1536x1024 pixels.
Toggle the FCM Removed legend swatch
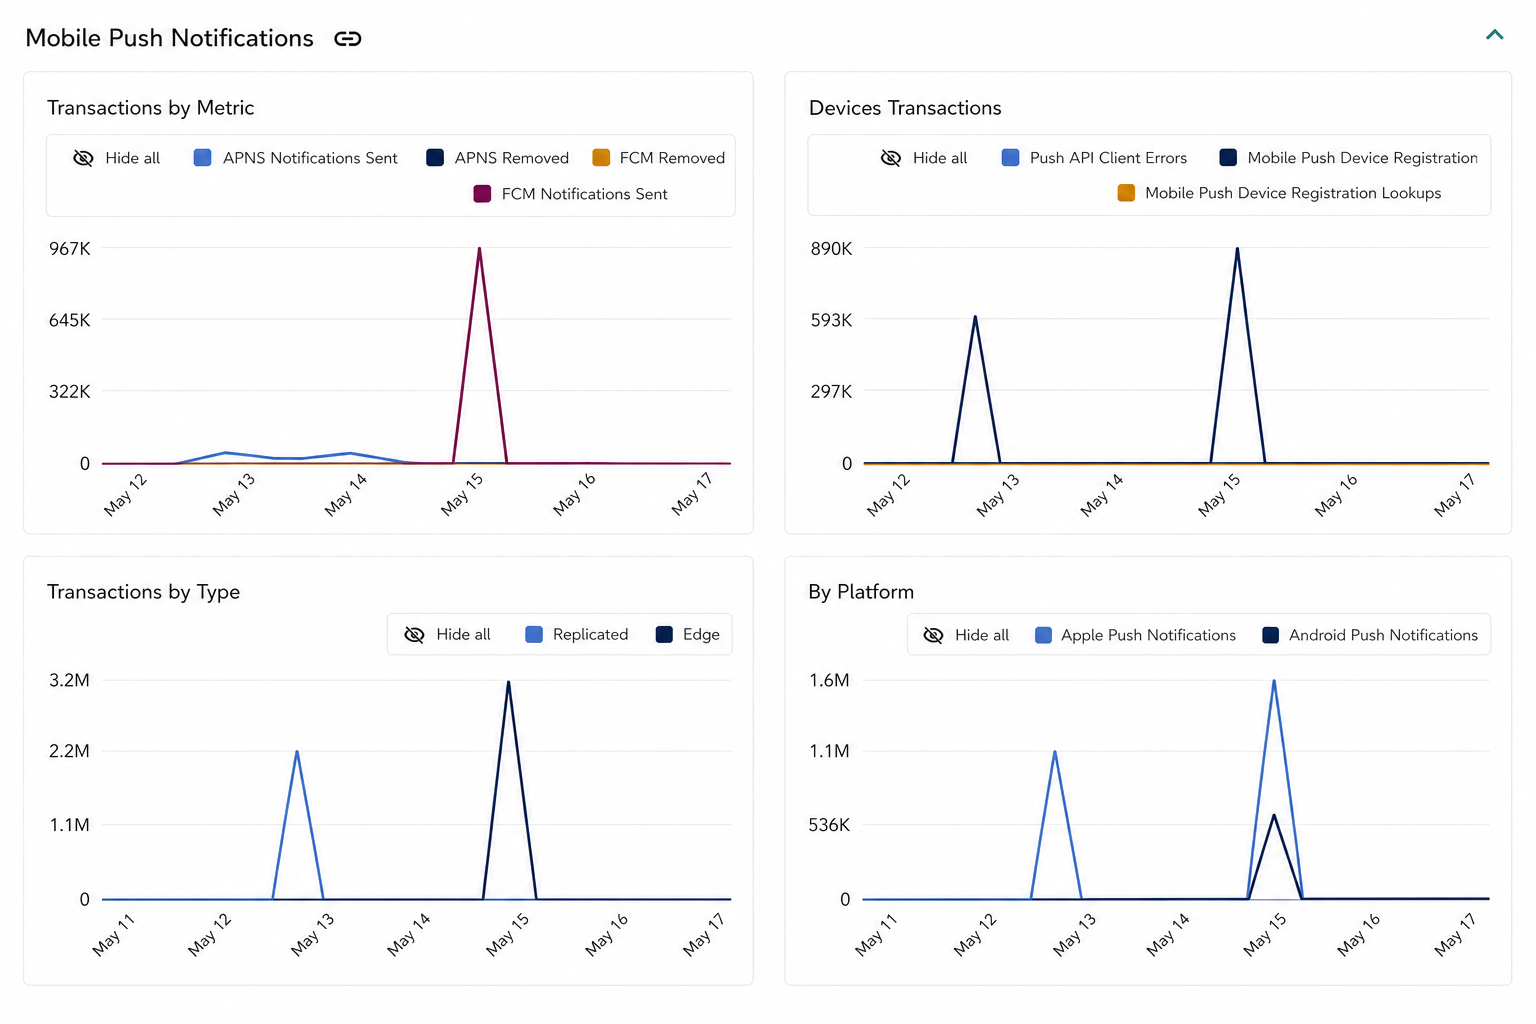coord(601,158)
